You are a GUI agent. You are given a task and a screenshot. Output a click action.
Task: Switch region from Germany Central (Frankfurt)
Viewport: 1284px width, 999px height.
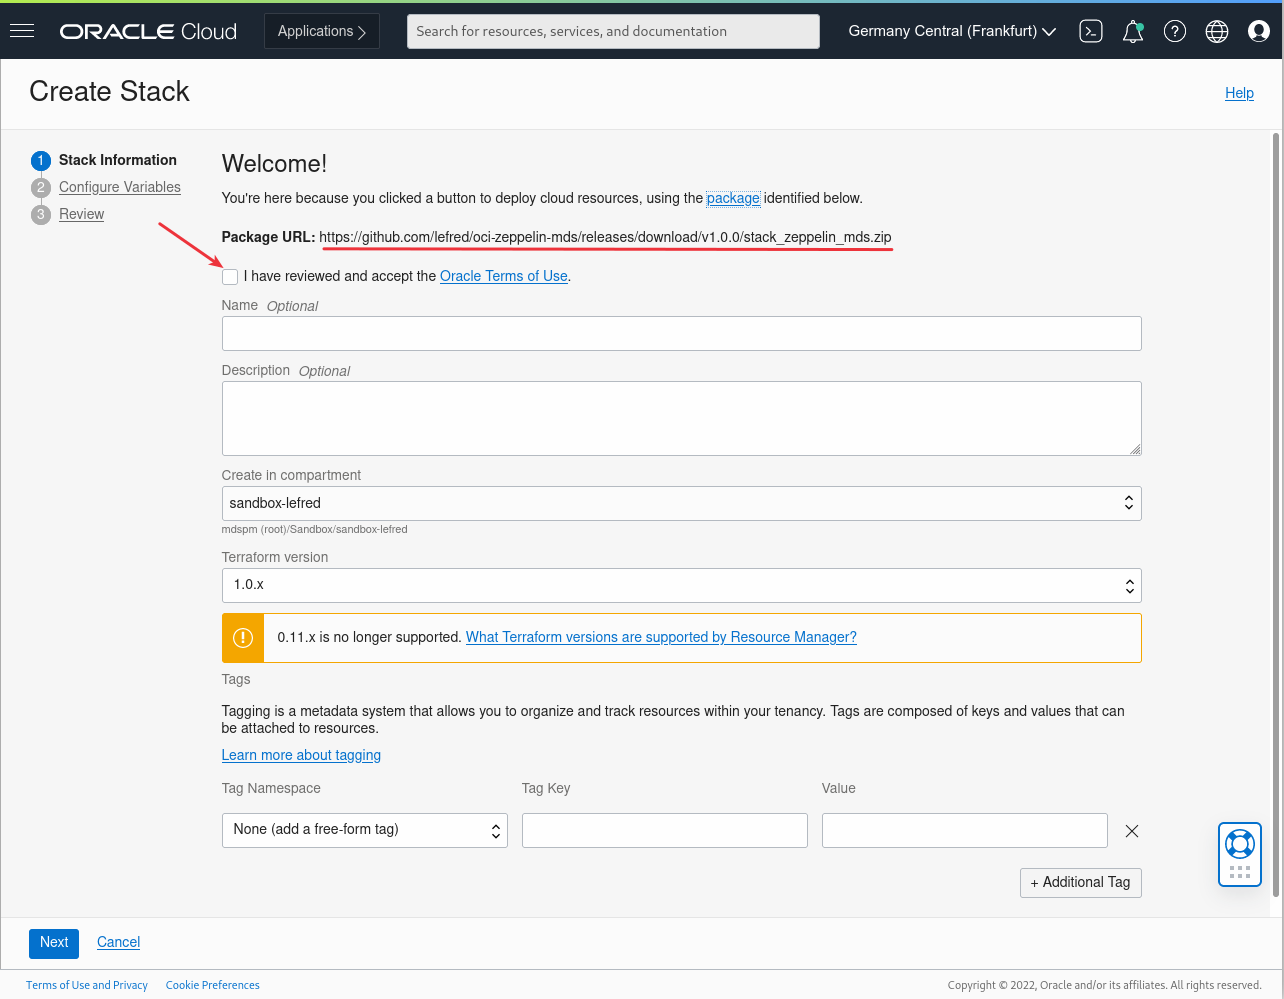pyautogui.click(x=952, y=31)
